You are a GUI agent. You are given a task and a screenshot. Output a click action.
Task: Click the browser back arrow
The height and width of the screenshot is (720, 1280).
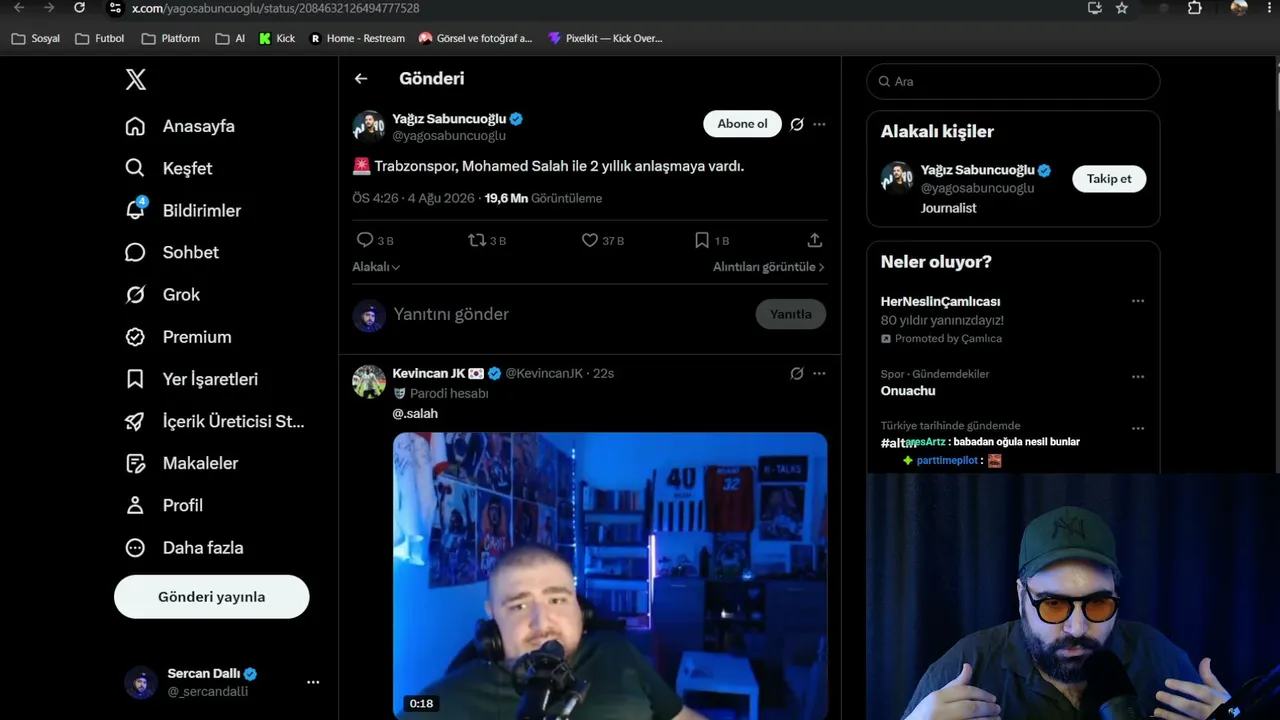tap(19, 8)
